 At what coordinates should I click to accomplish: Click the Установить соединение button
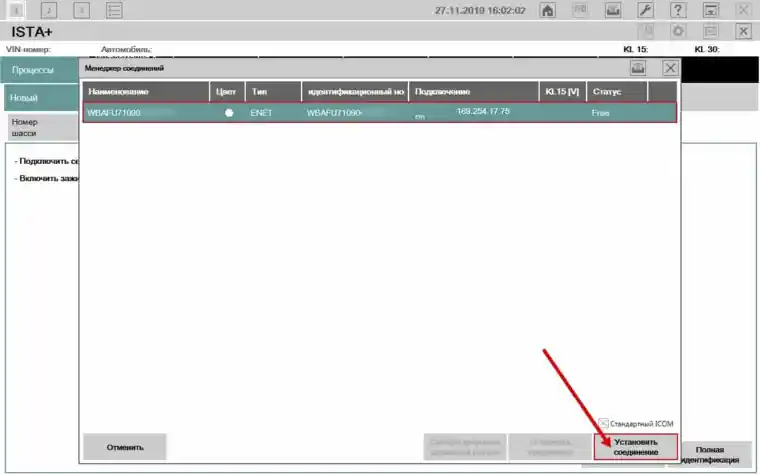(x=635, y=447)
